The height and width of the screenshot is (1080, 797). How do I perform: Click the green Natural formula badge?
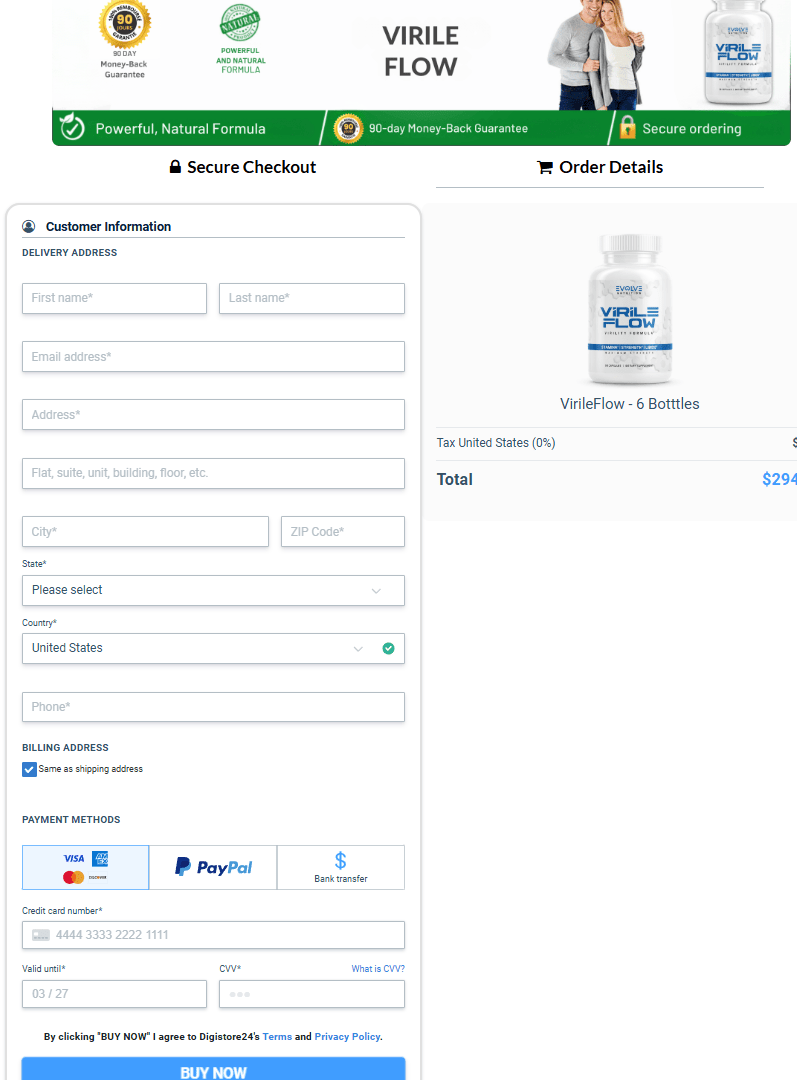pos(240,23)
